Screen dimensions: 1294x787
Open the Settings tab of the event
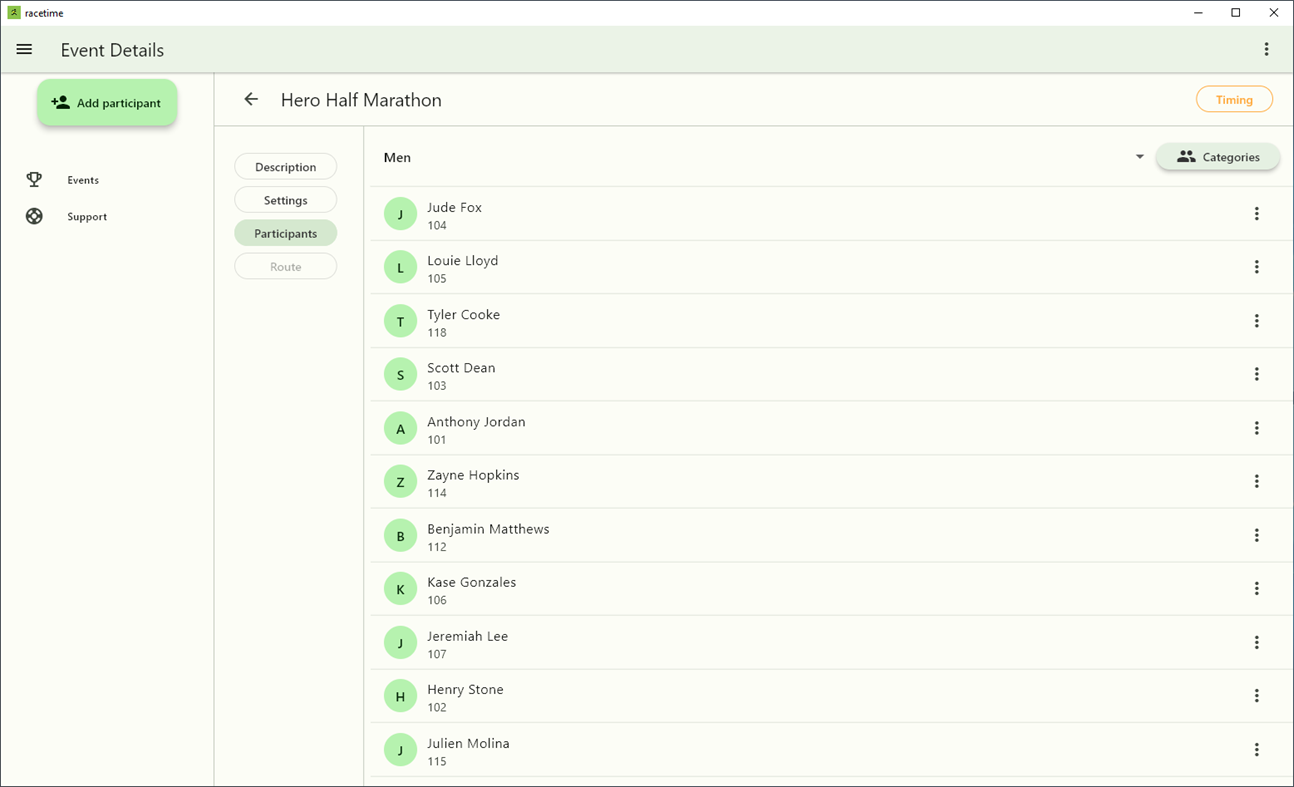[285, 199]
